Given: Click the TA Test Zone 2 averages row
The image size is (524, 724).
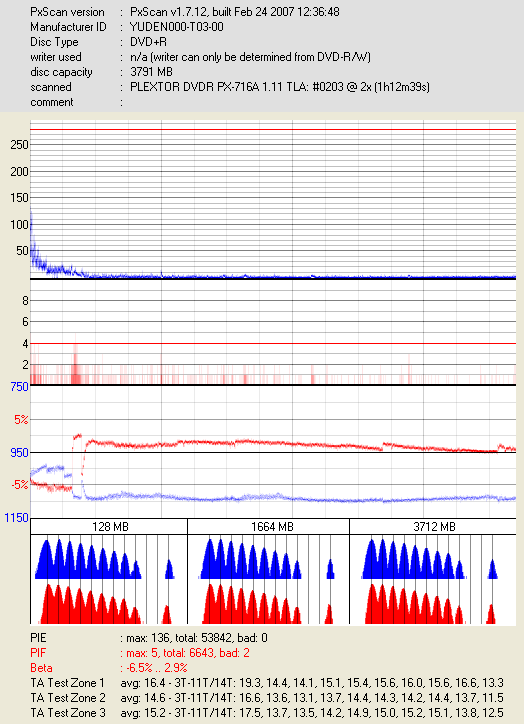Looking at the screenshot, I should coord(266,698).
